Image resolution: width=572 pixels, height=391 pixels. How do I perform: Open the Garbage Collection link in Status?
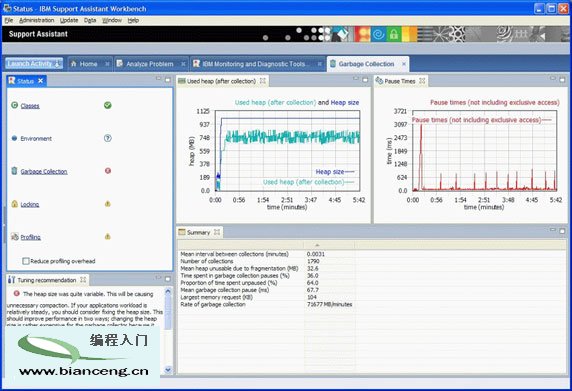point(44,171)
